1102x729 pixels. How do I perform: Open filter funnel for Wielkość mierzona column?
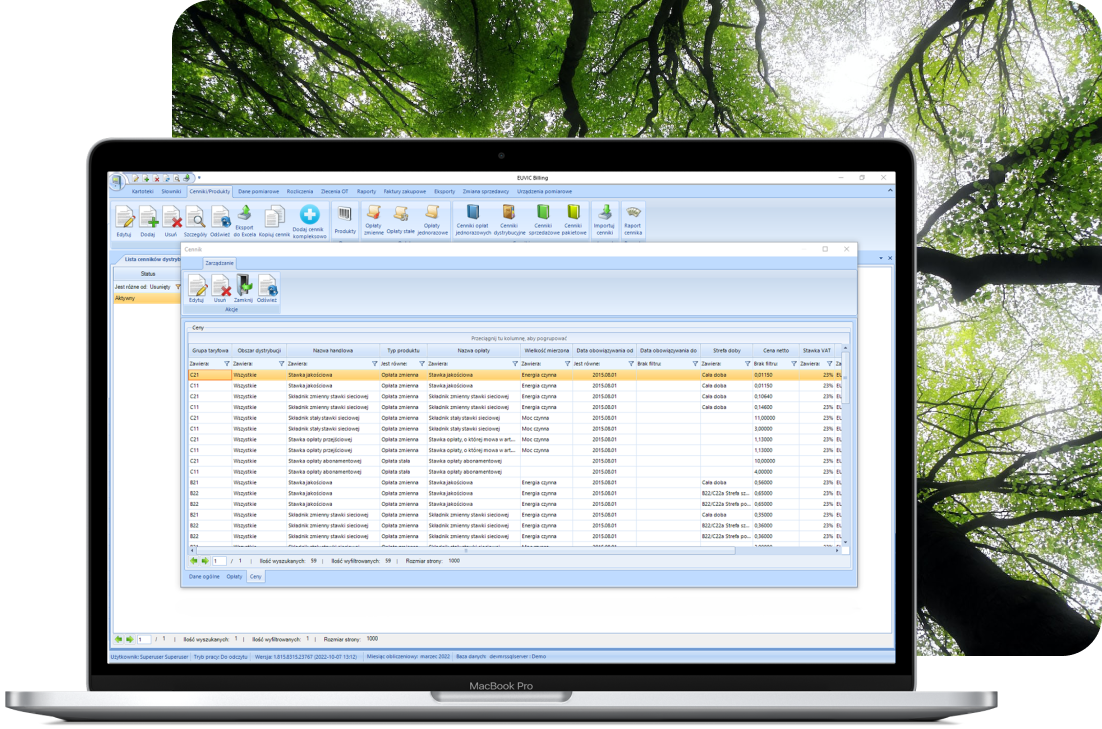click(x=567, y=363)
